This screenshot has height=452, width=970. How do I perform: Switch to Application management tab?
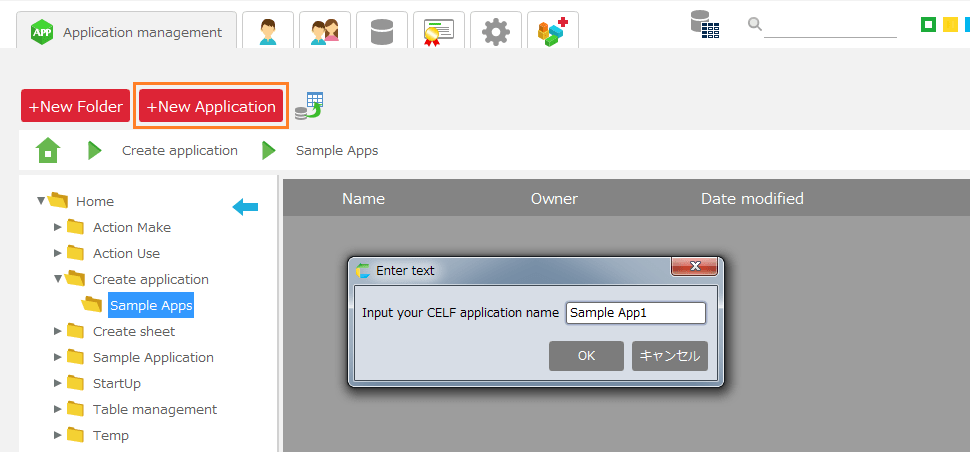(127, 31)
